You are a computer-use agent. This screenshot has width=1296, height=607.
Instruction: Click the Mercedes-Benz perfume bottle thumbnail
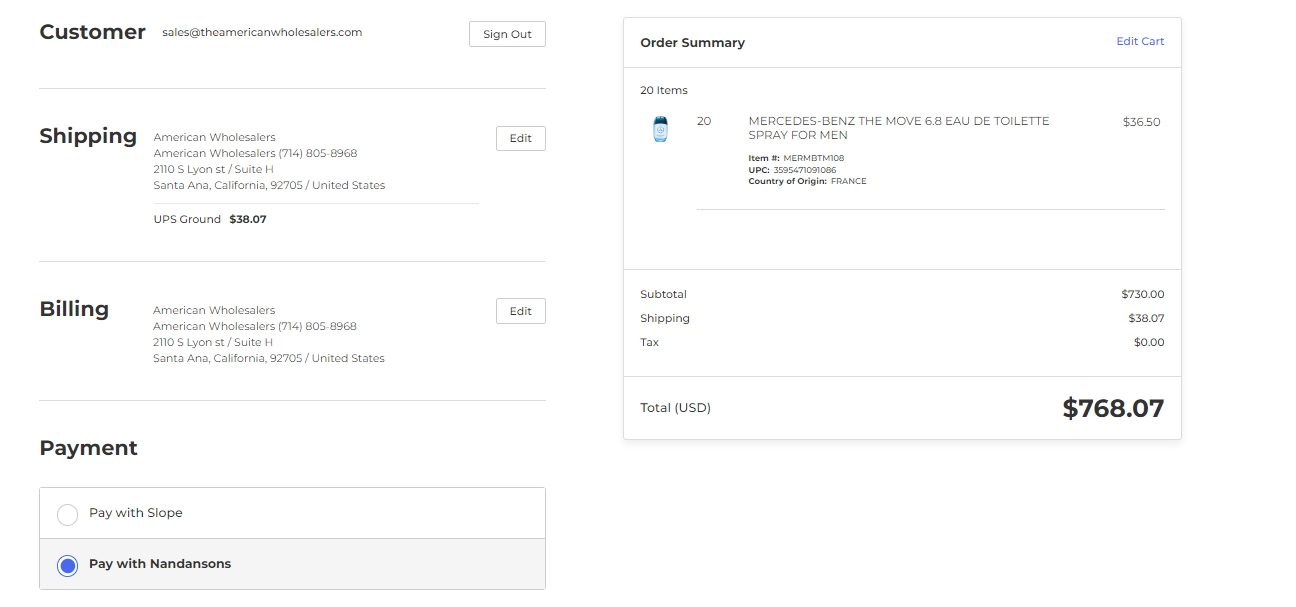[660, 129]
